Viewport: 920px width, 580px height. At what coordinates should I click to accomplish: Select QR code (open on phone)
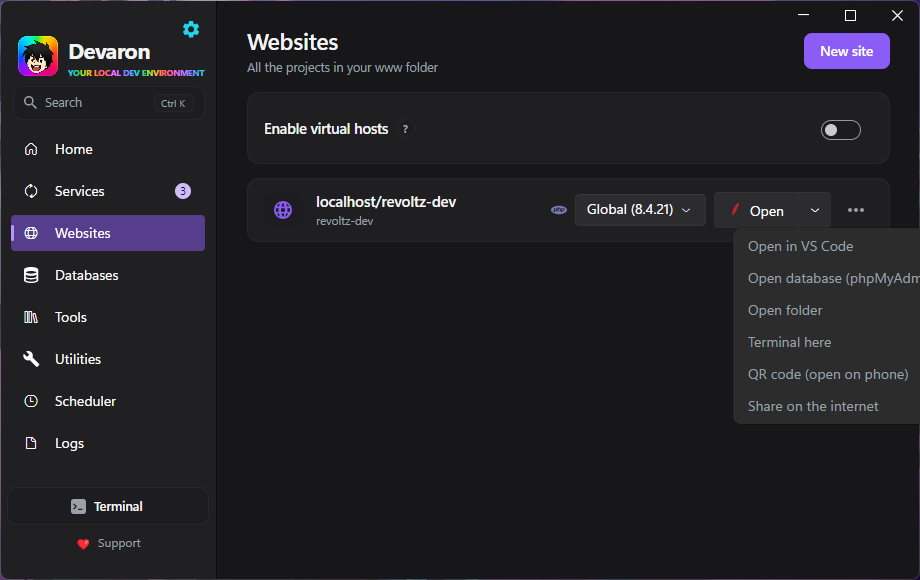click(x=827, y=374)
